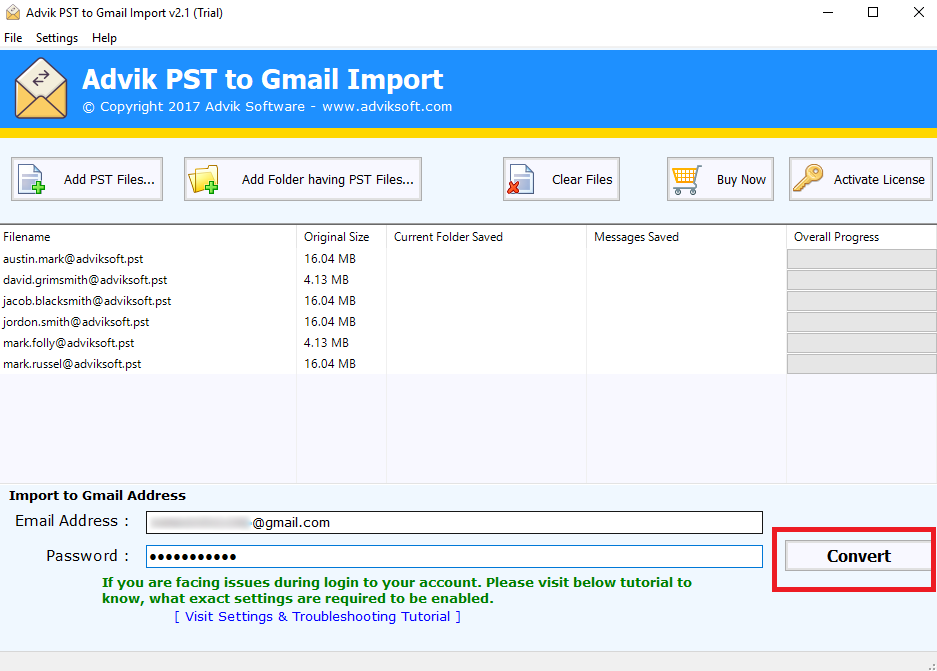Open the Help menu
This screenshot has height=671, width=937.
click(104, 38)
